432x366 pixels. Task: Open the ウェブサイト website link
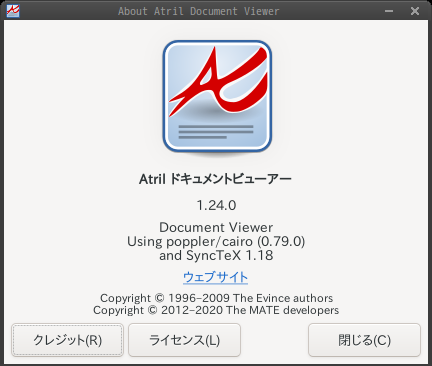(215, 277)
